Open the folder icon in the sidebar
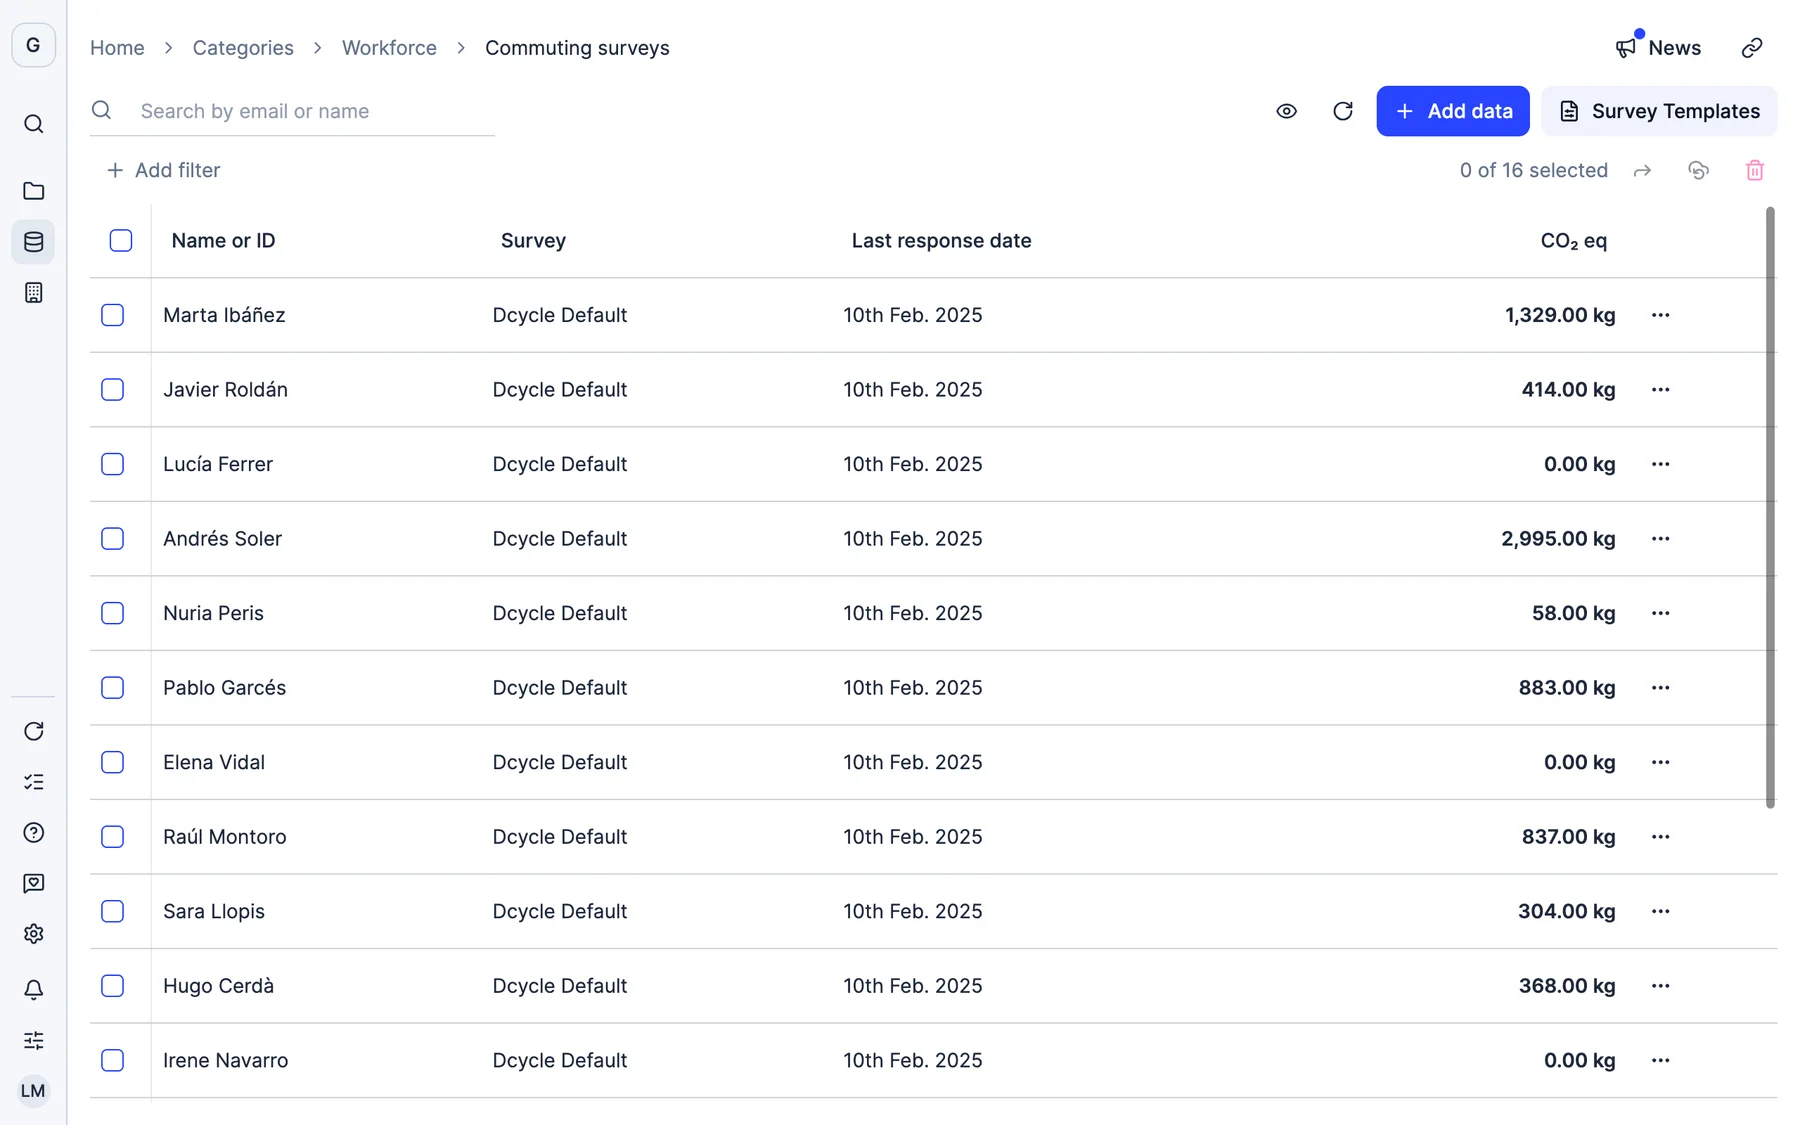Viewport: 1800px width, 1125px height. tap(33, 191)
